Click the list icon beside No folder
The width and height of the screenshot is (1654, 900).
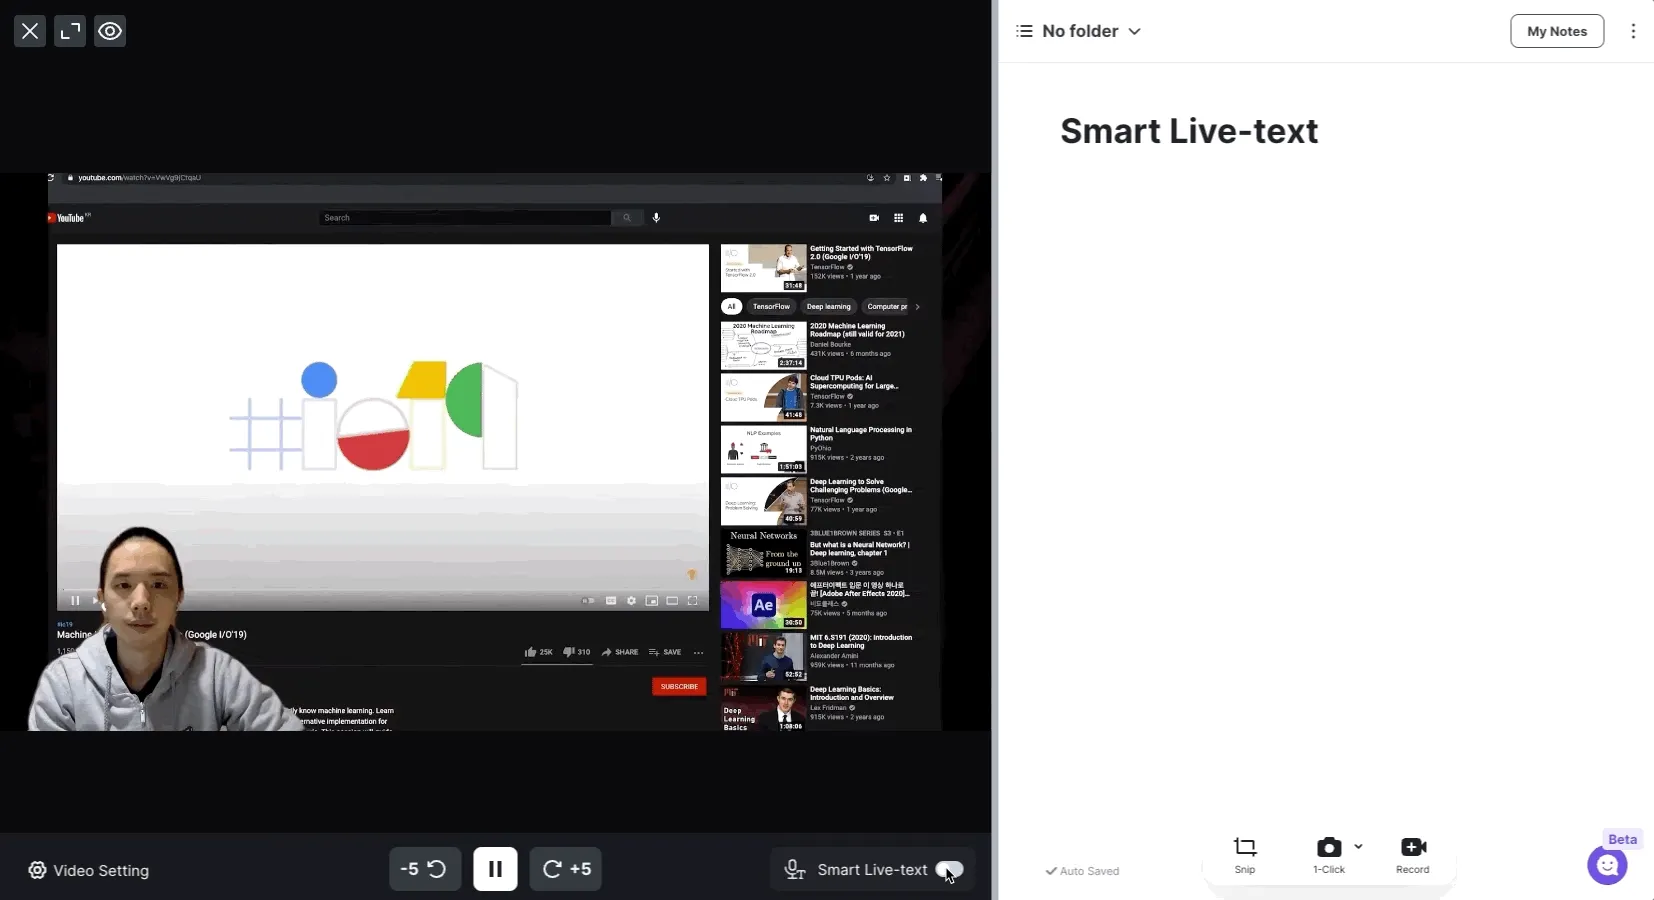[1024, 31]
